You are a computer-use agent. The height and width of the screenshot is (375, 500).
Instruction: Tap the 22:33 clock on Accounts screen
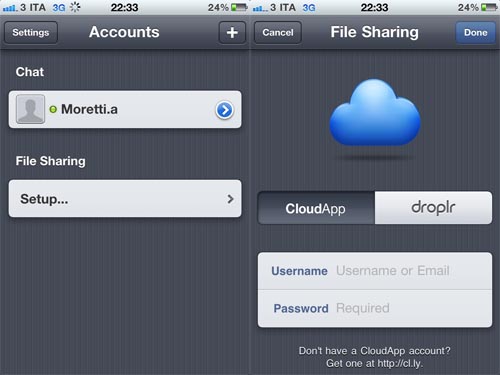click(124, 7)
